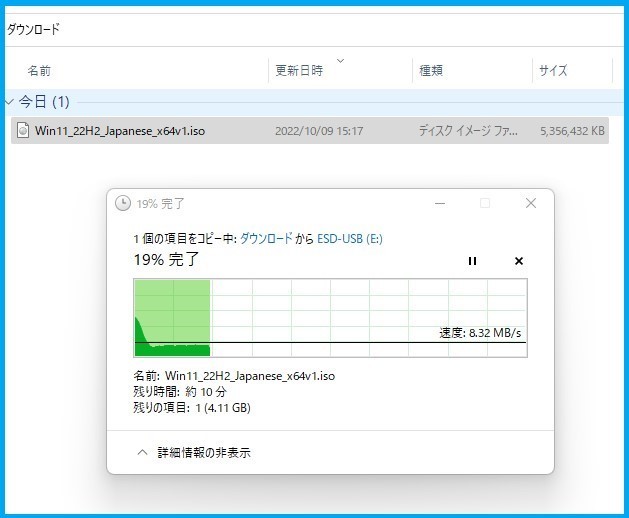629x518 pixels.
Task: Click the 残りの項目: 1 (4.11 GB) text
Action: pos(192,408)
